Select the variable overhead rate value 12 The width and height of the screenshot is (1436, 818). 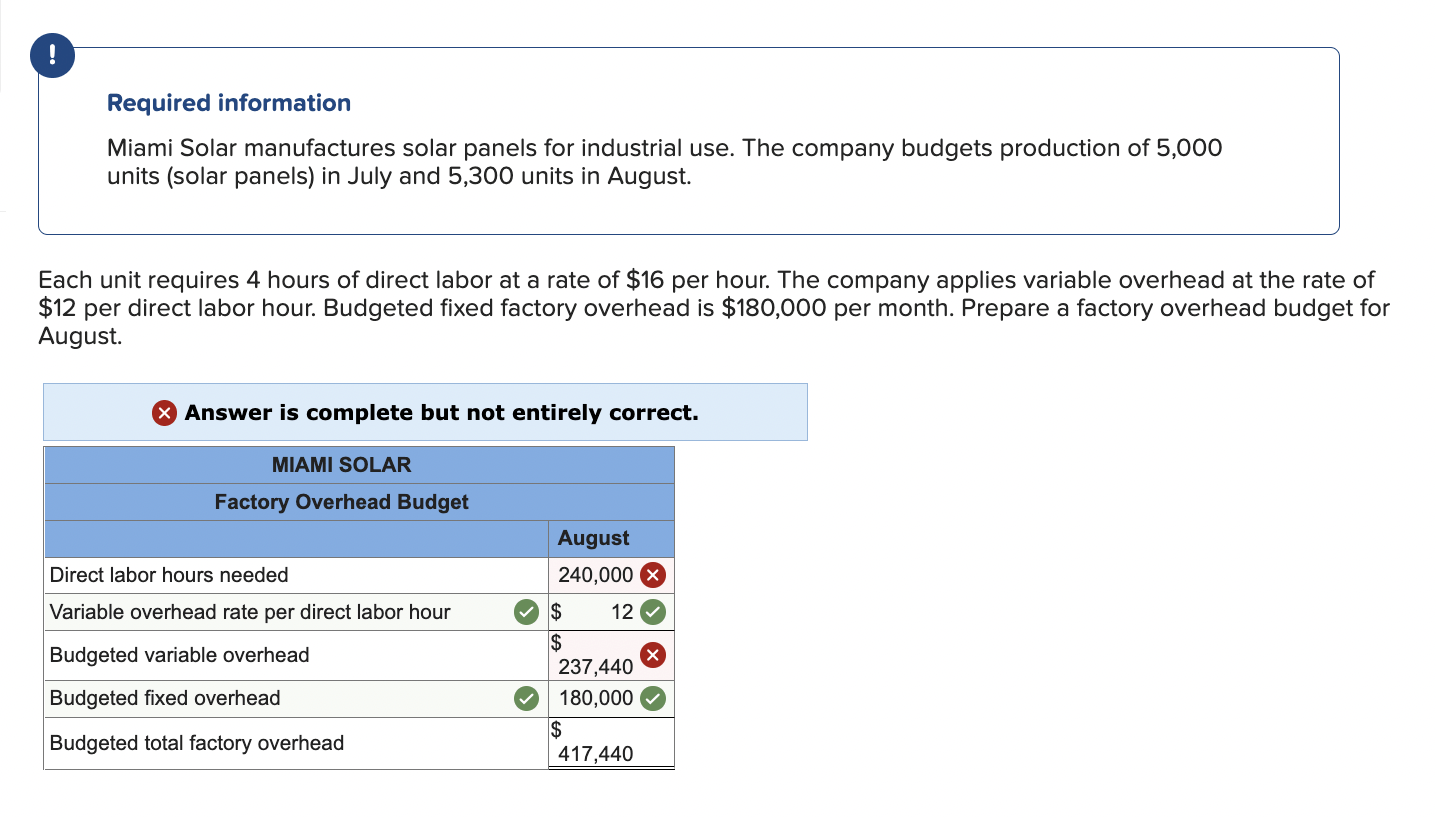coord(621,612)
